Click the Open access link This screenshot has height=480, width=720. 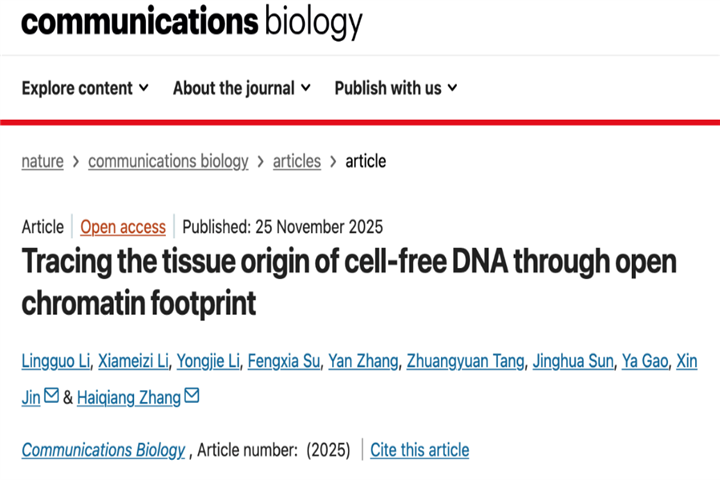coord(123,227)
